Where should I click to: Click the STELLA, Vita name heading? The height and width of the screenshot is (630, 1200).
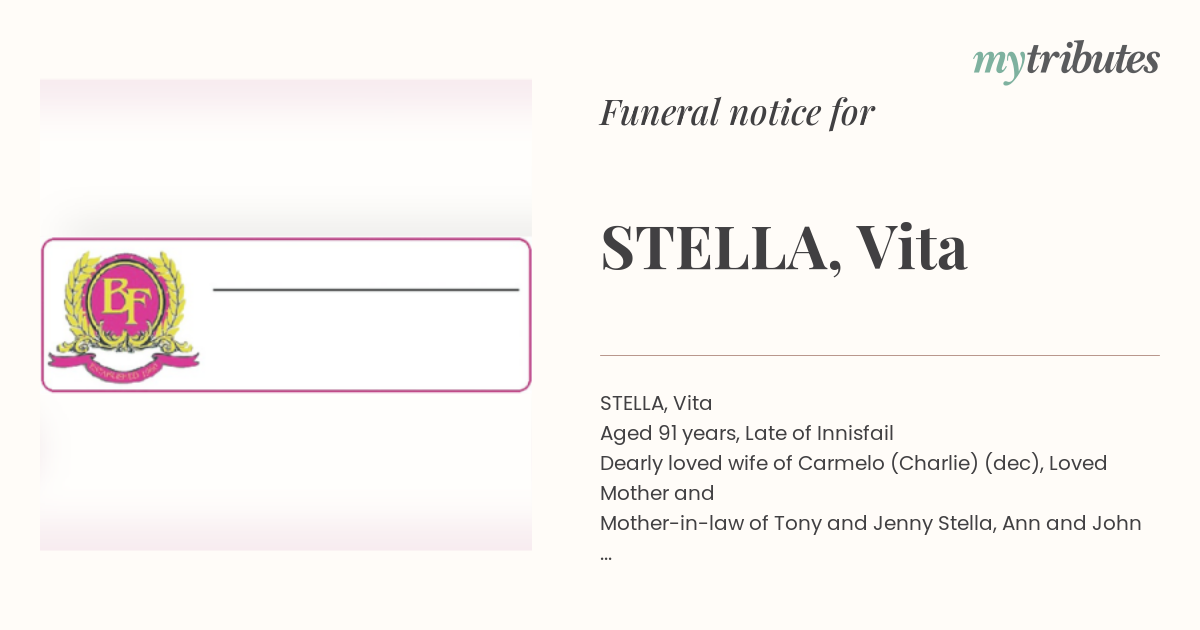pos(783,247)
